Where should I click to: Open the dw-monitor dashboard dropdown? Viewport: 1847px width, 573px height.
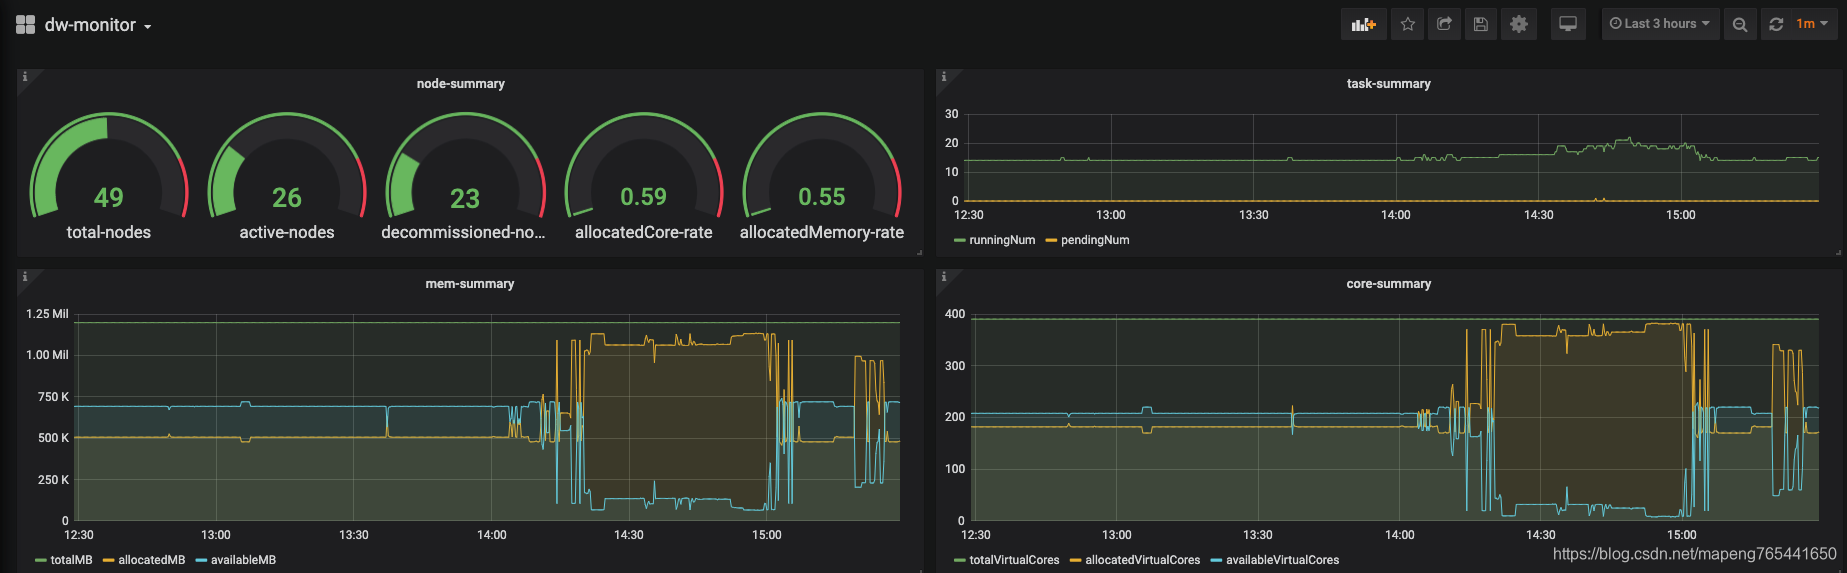click(98, 25)
